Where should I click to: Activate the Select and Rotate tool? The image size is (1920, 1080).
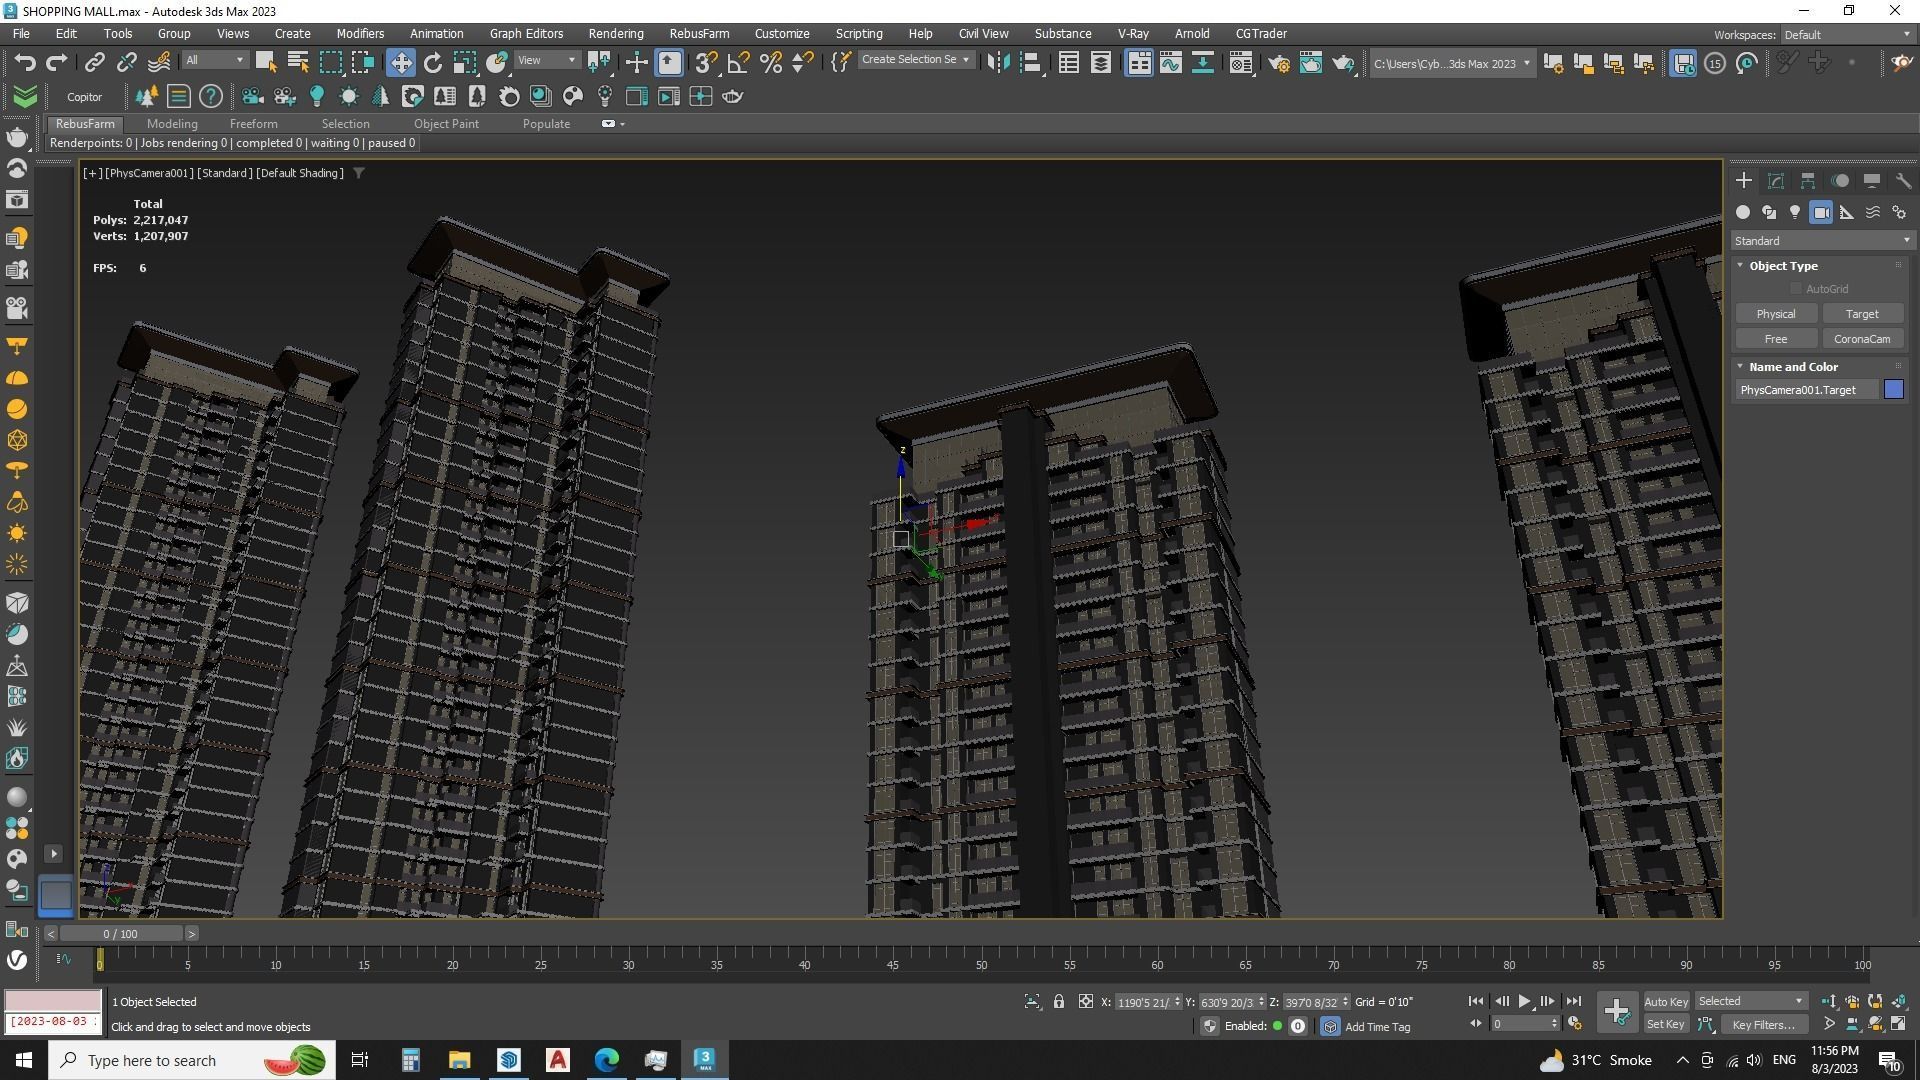point(432,63)
